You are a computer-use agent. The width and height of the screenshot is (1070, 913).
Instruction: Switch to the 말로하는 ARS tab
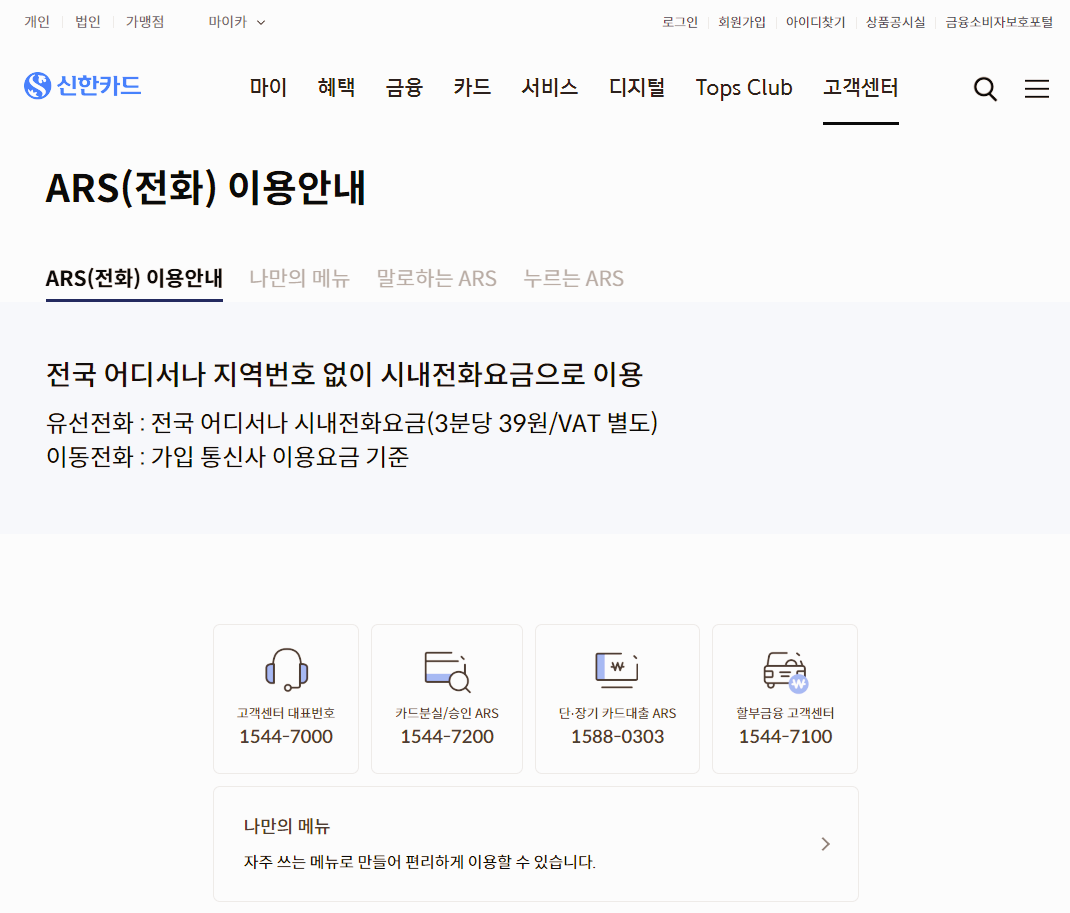pos(437,278)
